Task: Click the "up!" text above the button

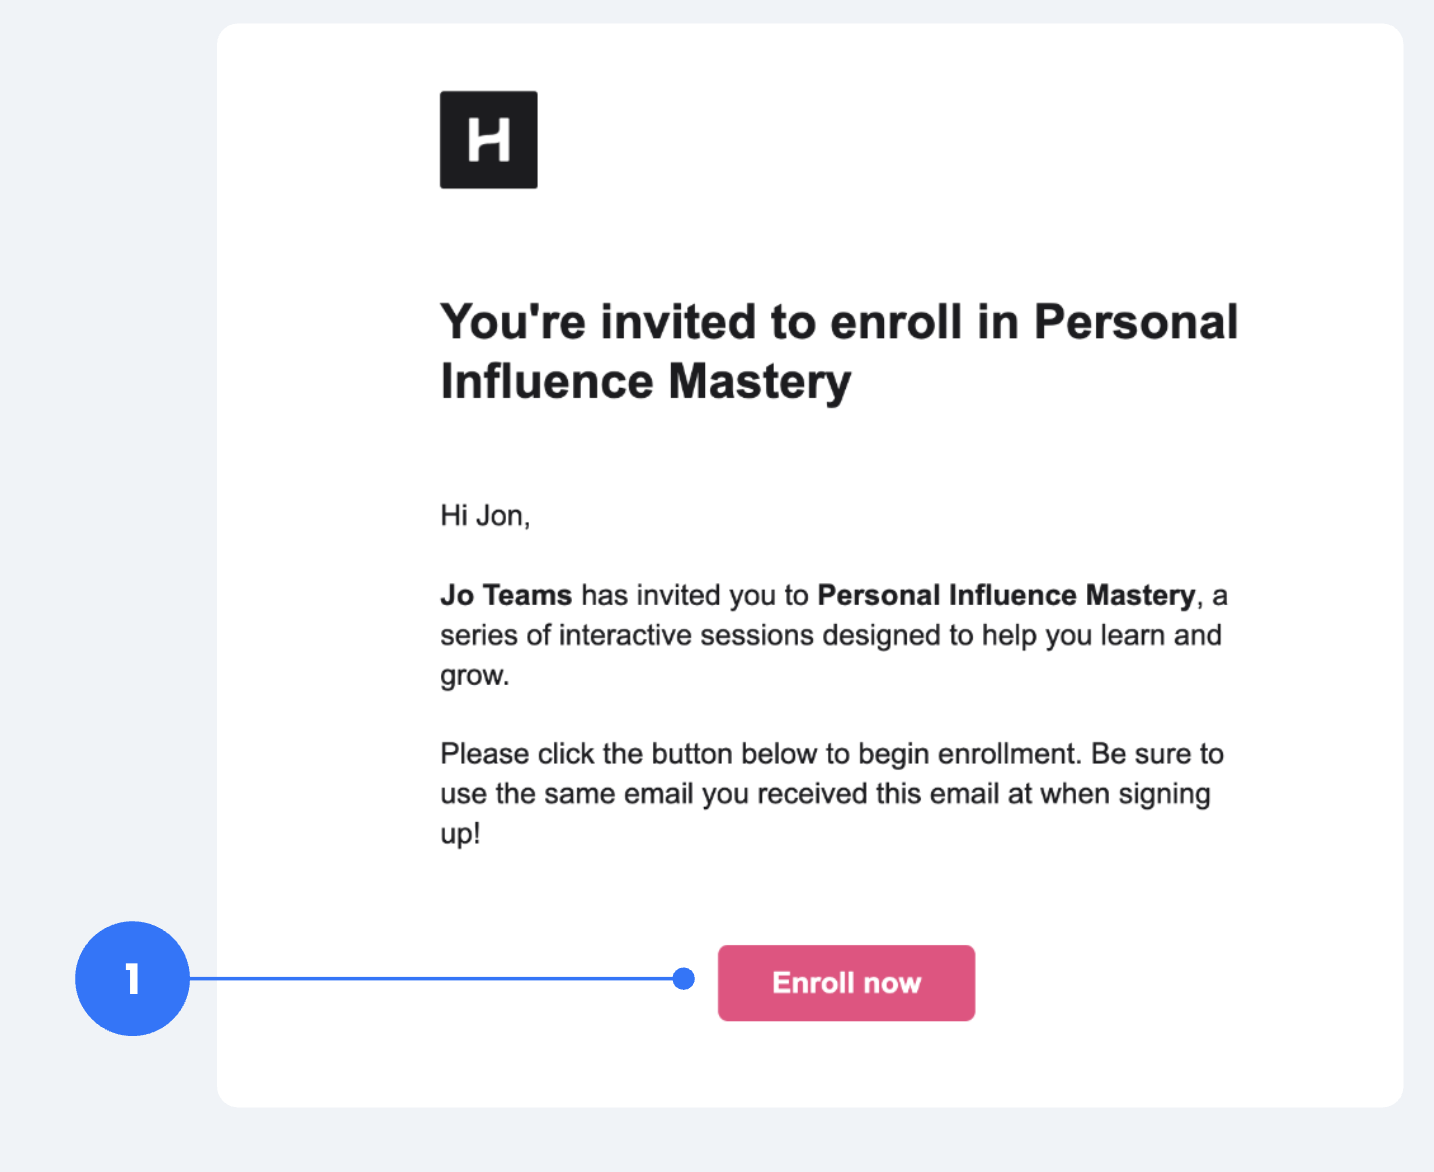Action: pyautogui.click(x=460, y=833)
